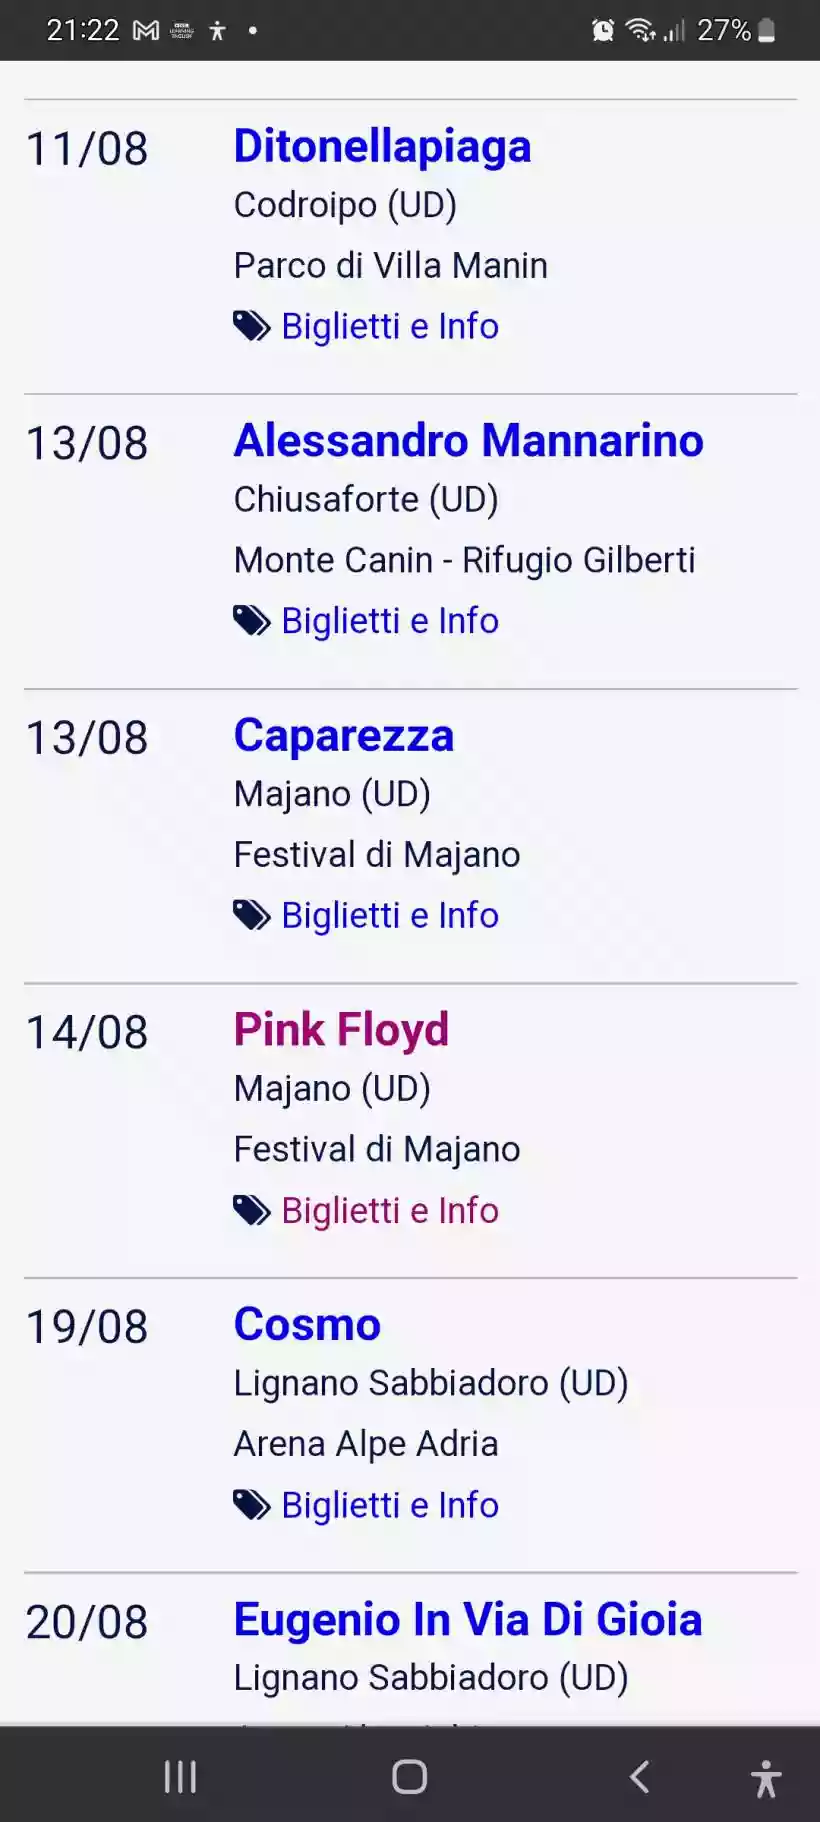
Task: Tap the accessibility icon in the navigation bar
Action: coord(764,1777)
